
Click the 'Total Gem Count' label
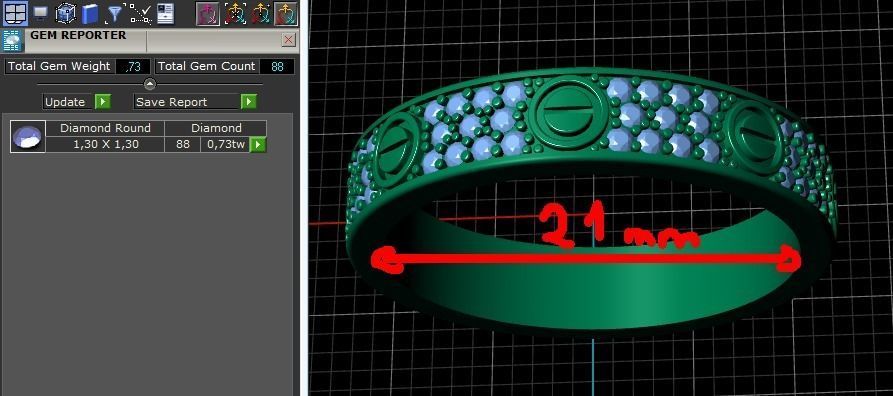(x=207, y=66)
